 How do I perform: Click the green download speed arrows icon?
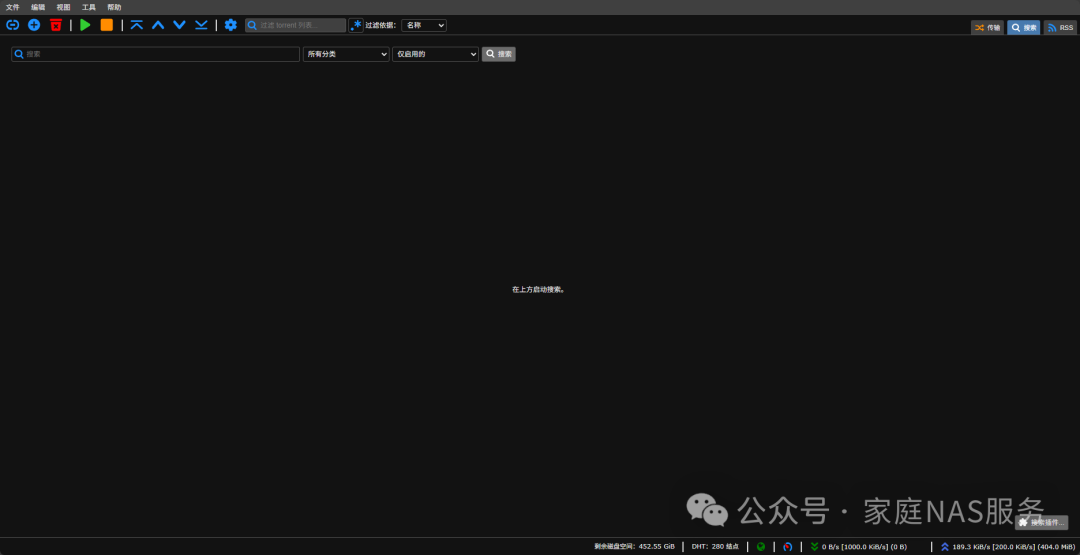[815, 547]
